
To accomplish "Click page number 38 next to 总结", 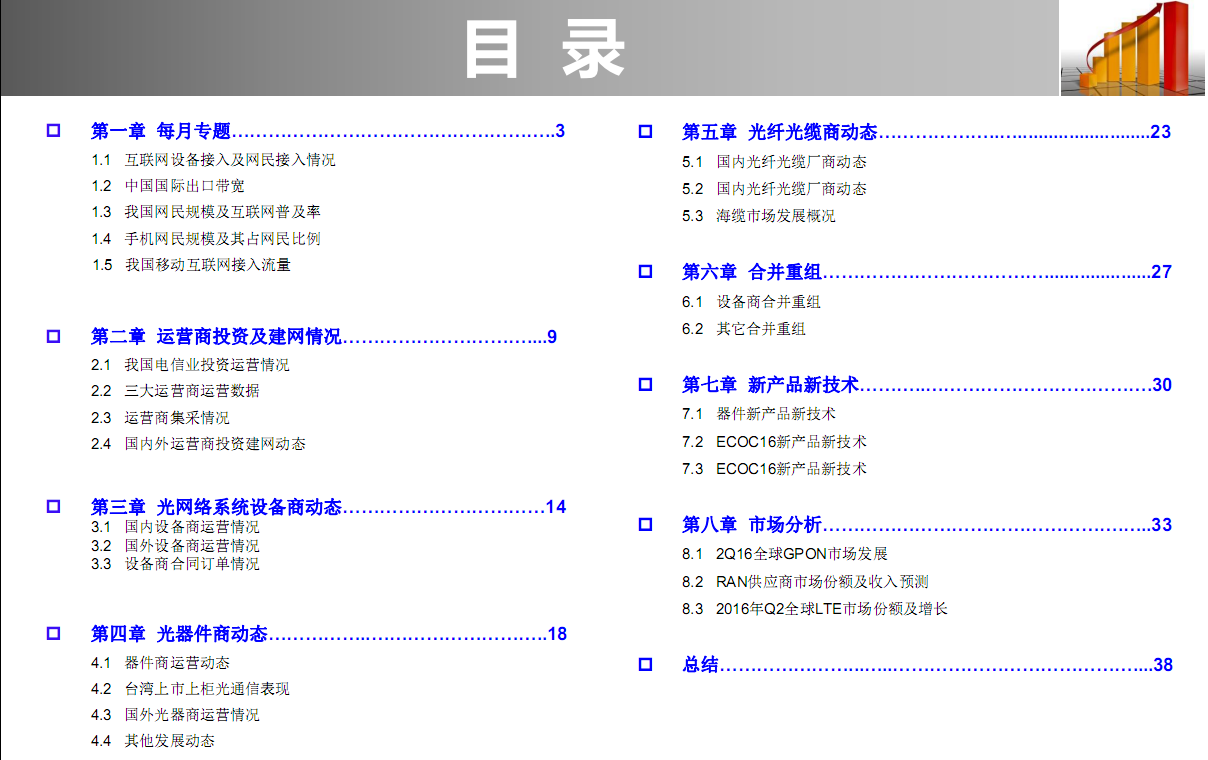I will (x=1162, y=665).
